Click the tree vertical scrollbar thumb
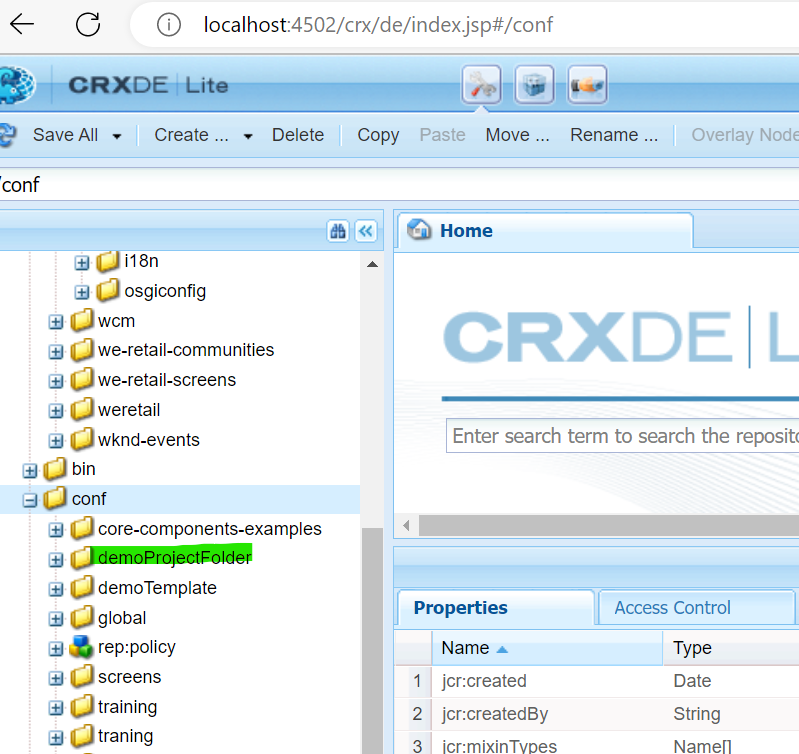This screenshot has height=754, width=799. [372, 641]
